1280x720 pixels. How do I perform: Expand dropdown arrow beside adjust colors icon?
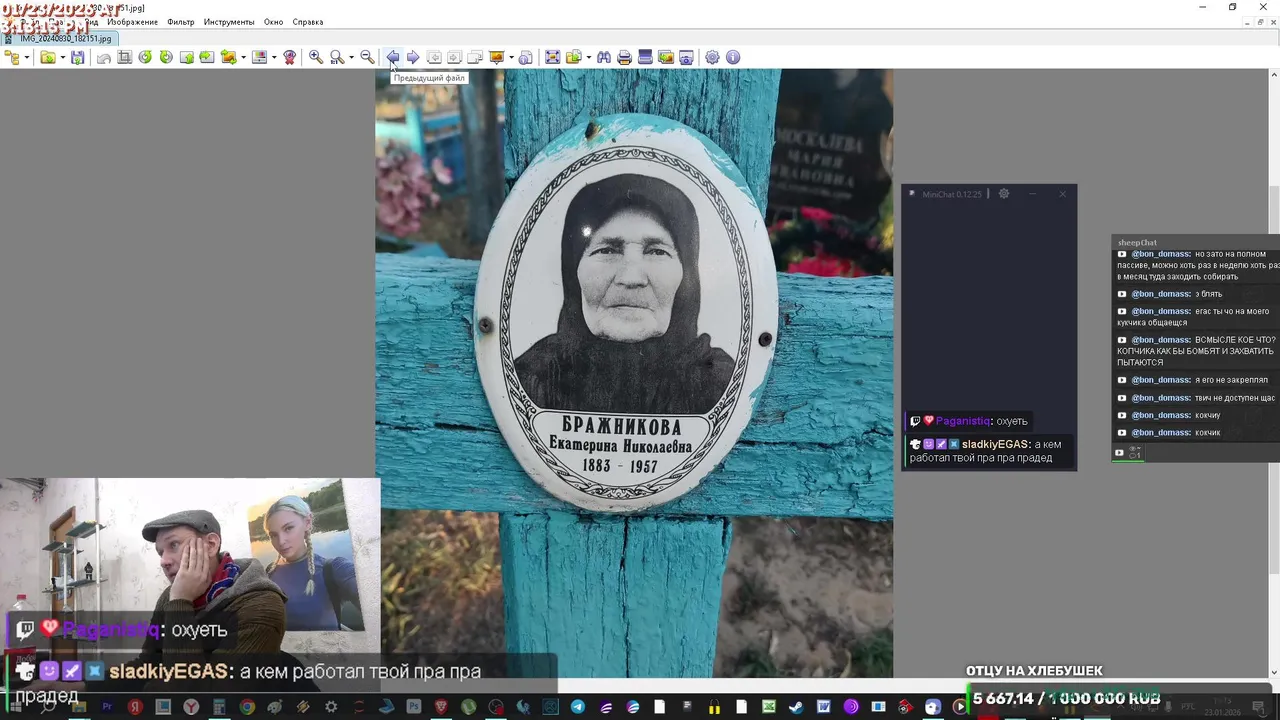[274, 57]
